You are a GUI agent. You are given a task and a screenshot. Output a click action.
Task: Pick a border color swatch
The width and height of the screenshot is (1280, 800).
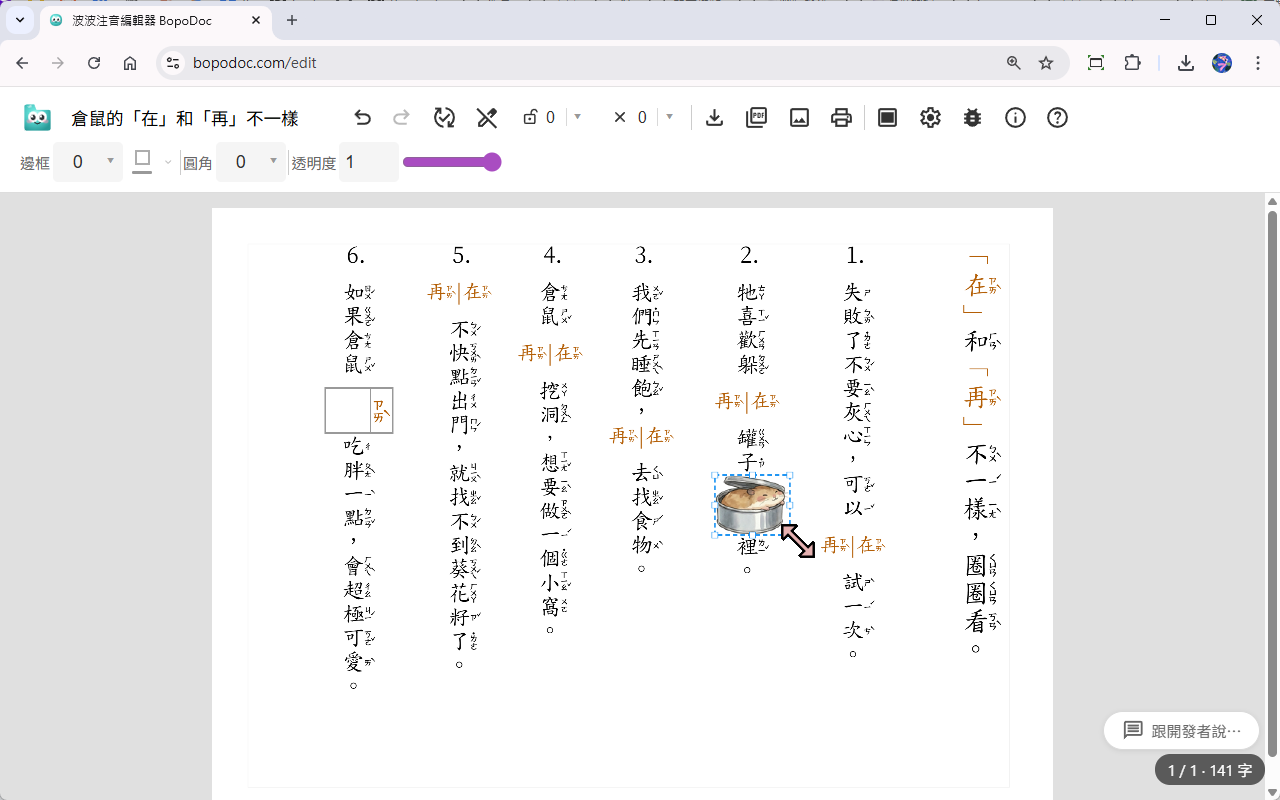(x=141, y=160)
